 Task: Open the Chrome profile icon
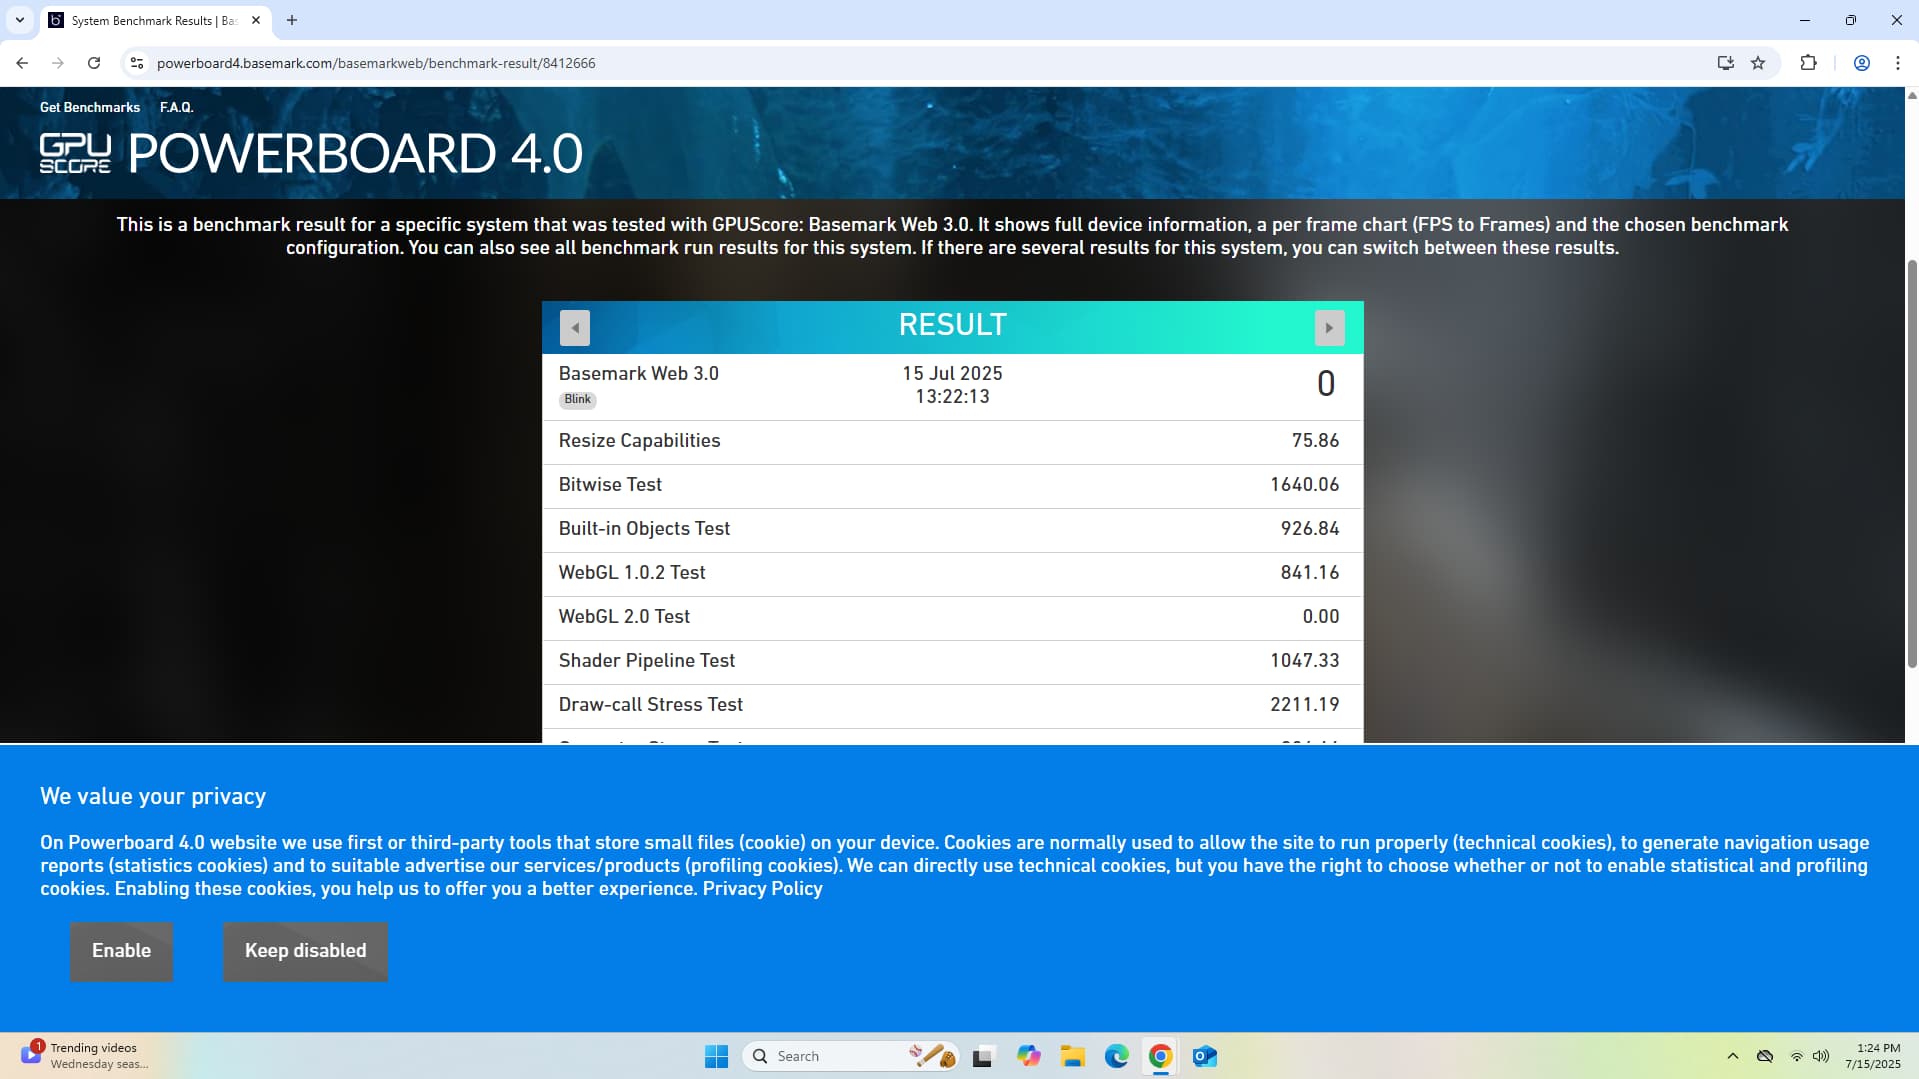coord(1861,63)
